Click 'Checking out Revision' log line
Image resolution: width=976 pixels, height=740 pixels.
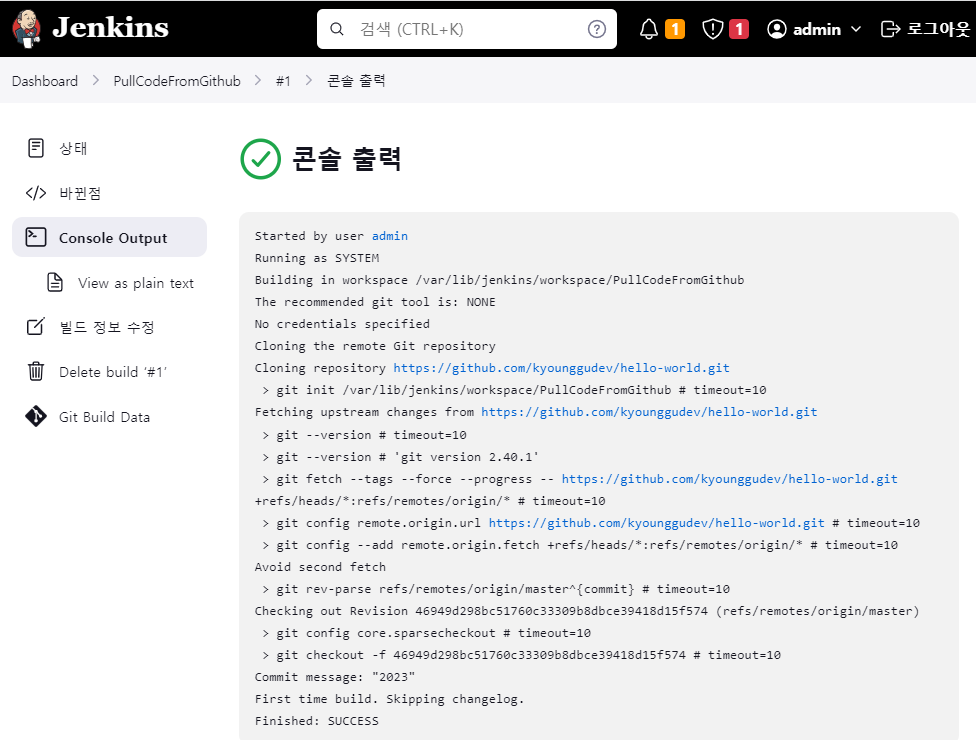tap(586, 611)
